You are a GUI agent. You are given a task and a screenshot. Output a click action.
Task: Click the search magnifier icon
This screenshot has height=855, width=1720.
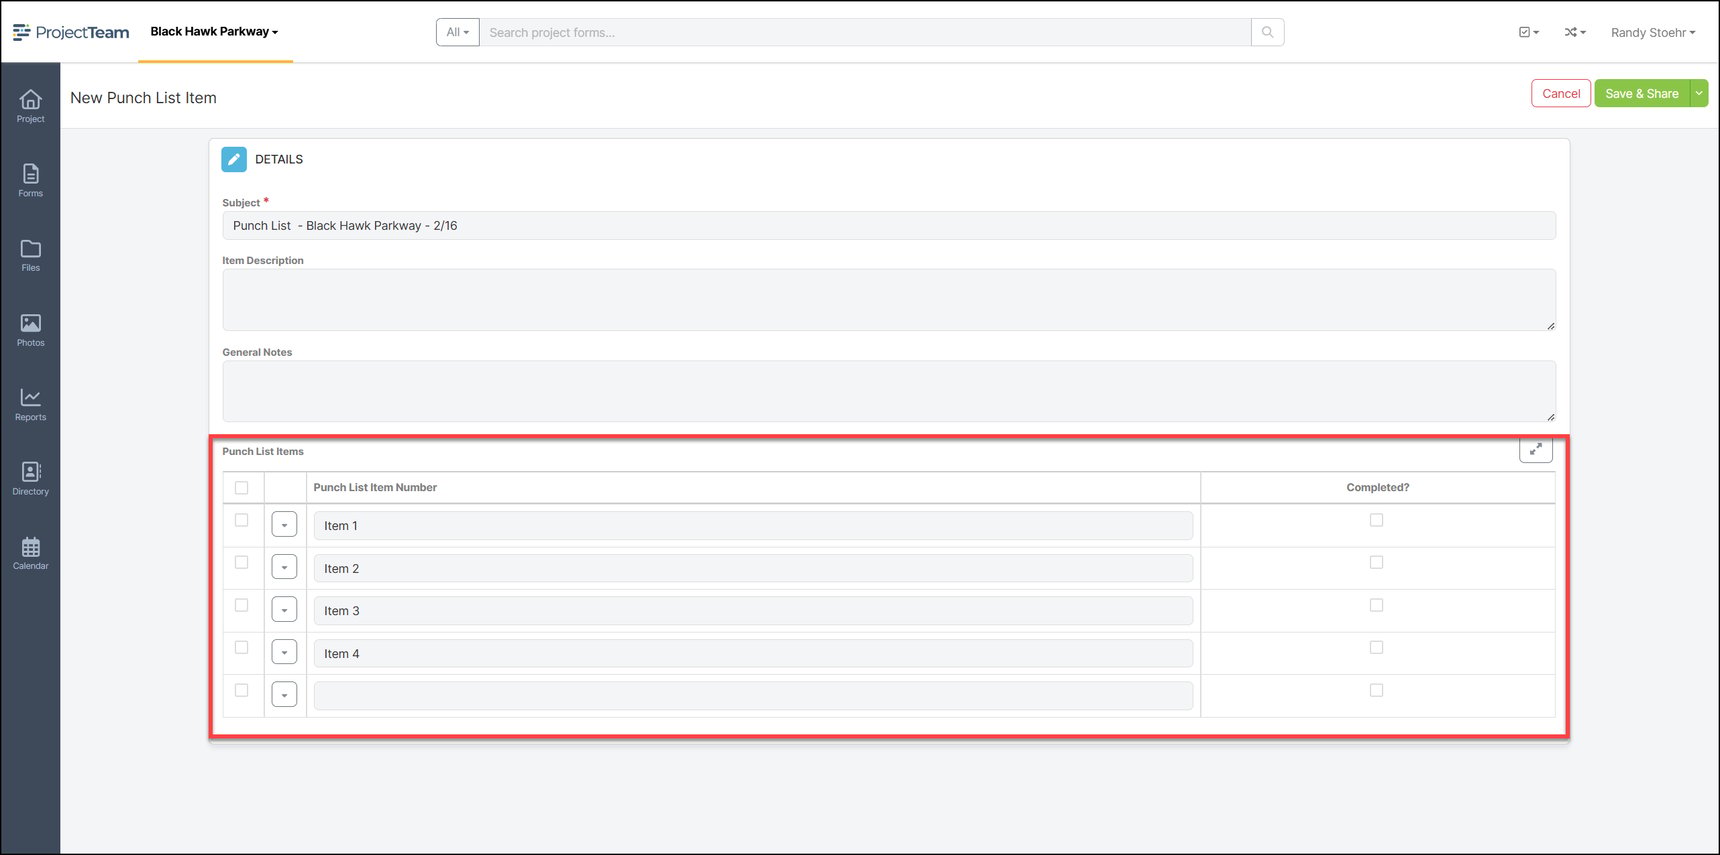coord(1267,32)
